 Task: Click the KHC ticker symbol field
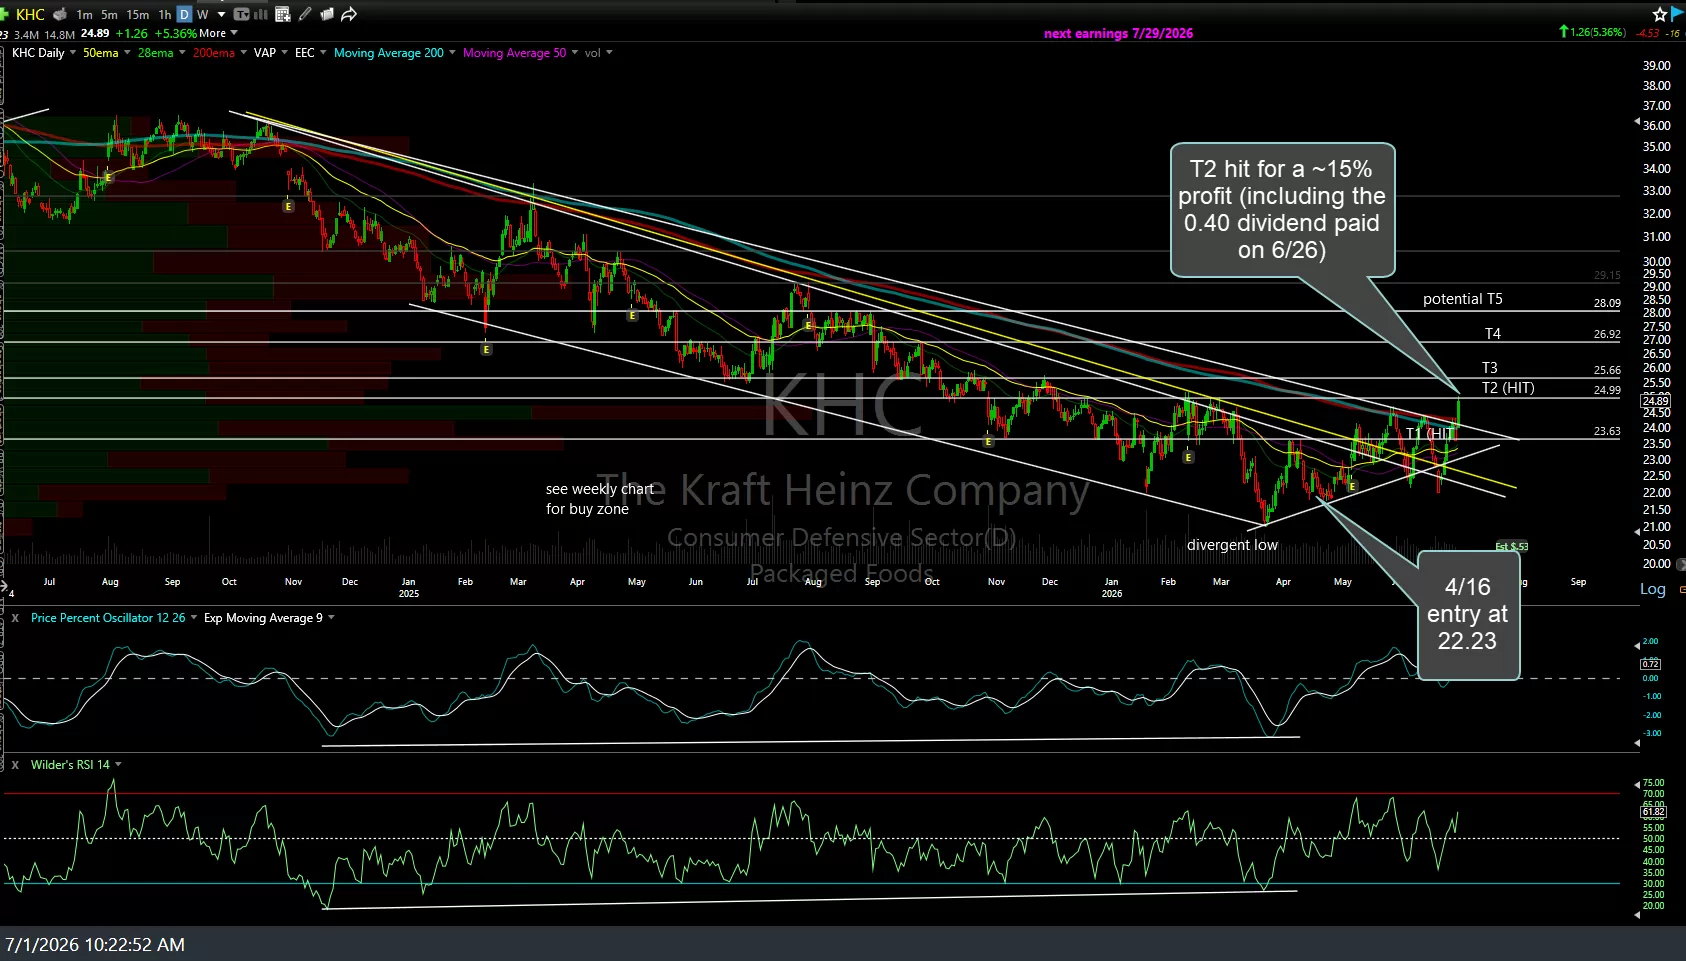[x=30, y=14]
